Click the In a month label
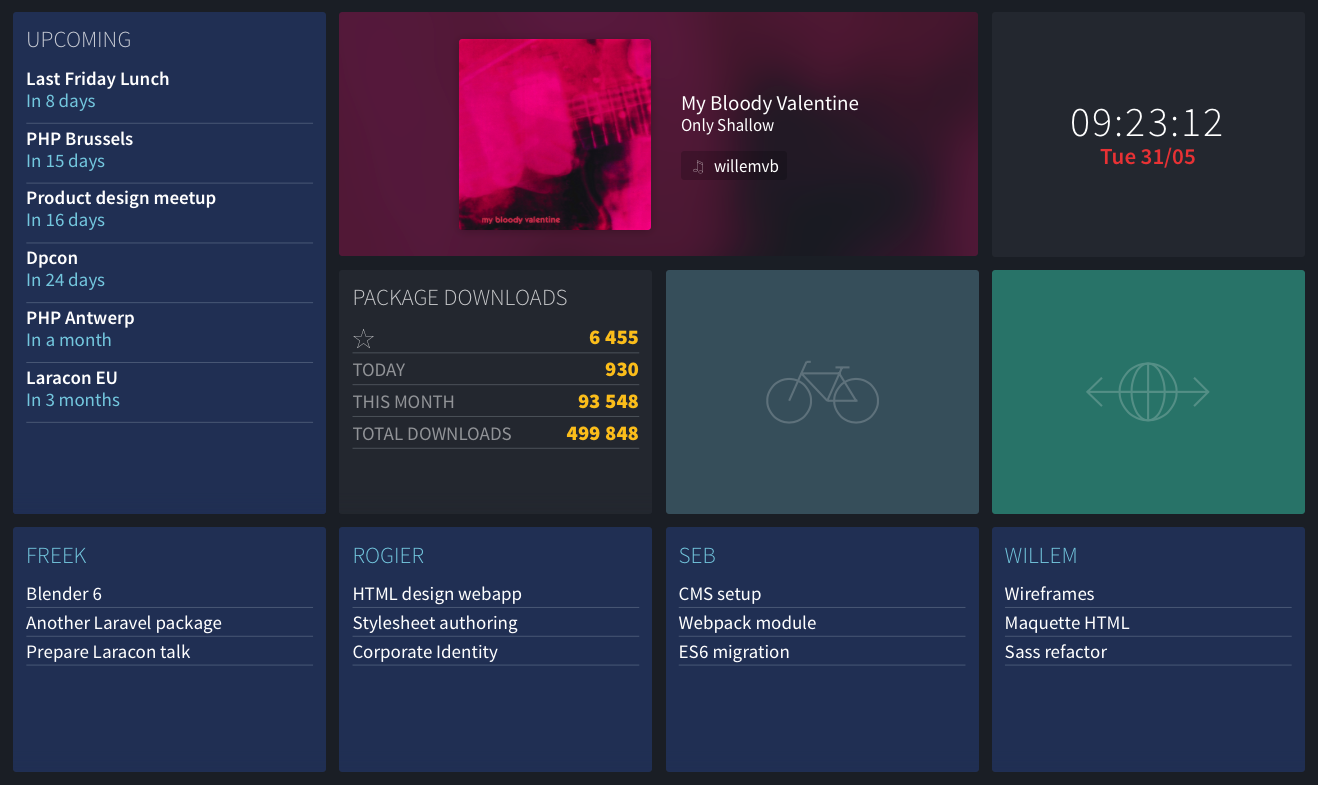Image resolution: width=1318 pixels, height=785 pixels. [x=69, y=340]
